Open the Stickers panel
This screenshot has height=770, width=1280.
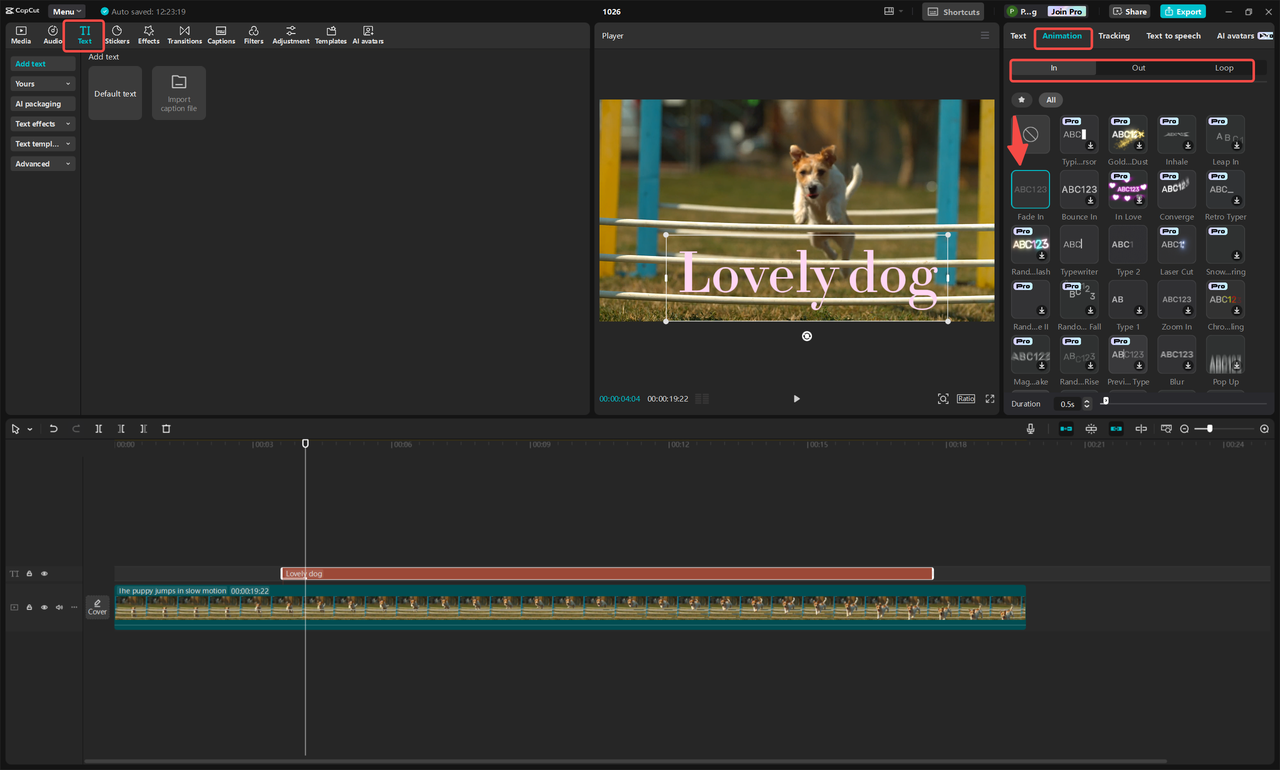(117, 35)
